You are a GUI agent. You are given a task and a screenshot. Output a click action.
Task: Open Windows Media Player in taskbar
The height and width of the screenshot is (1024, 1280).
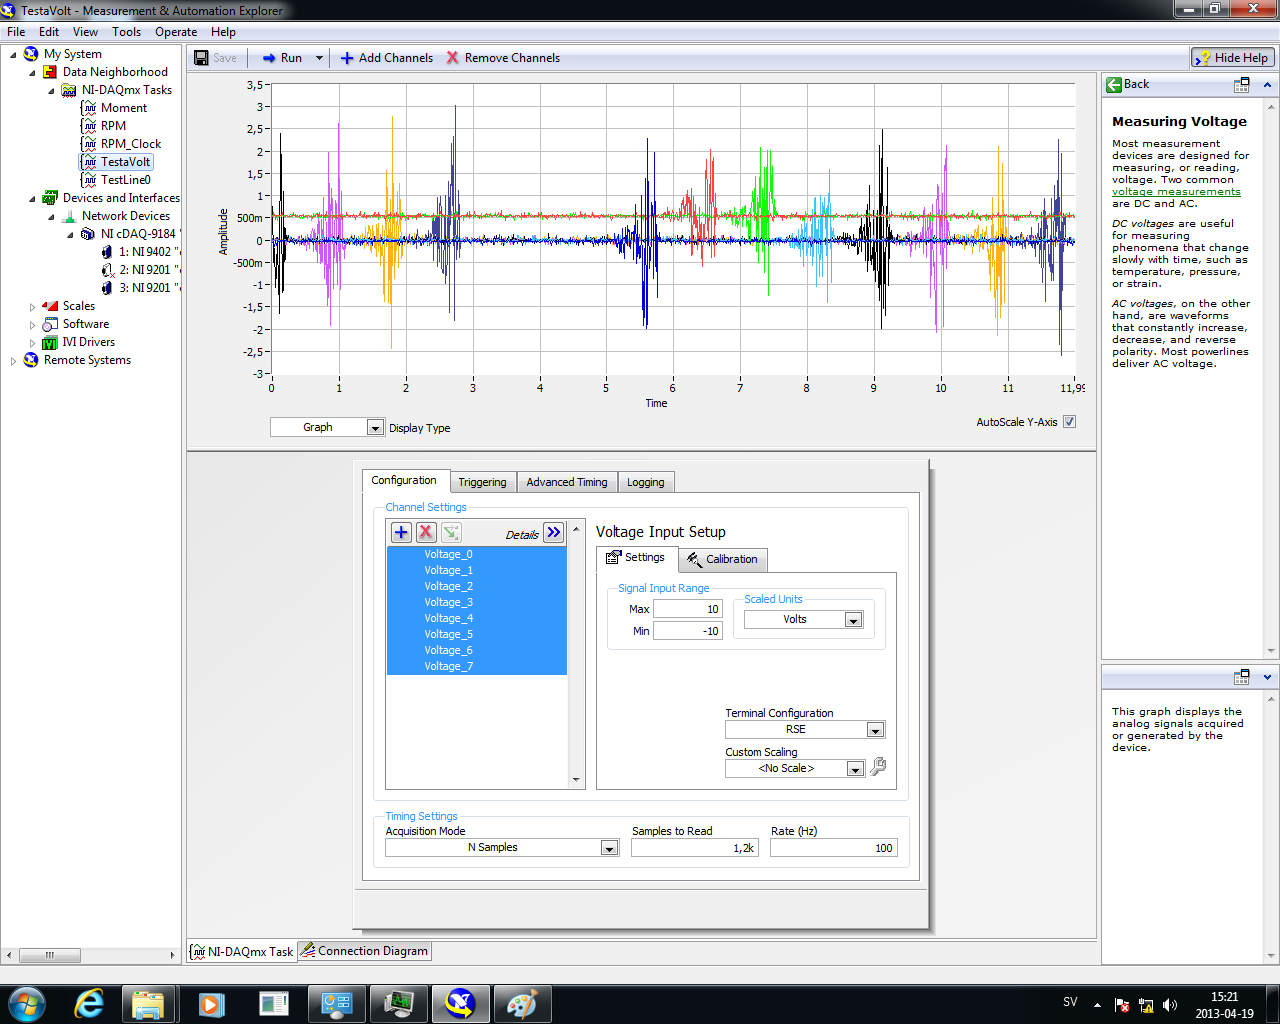pos(211,1003)
